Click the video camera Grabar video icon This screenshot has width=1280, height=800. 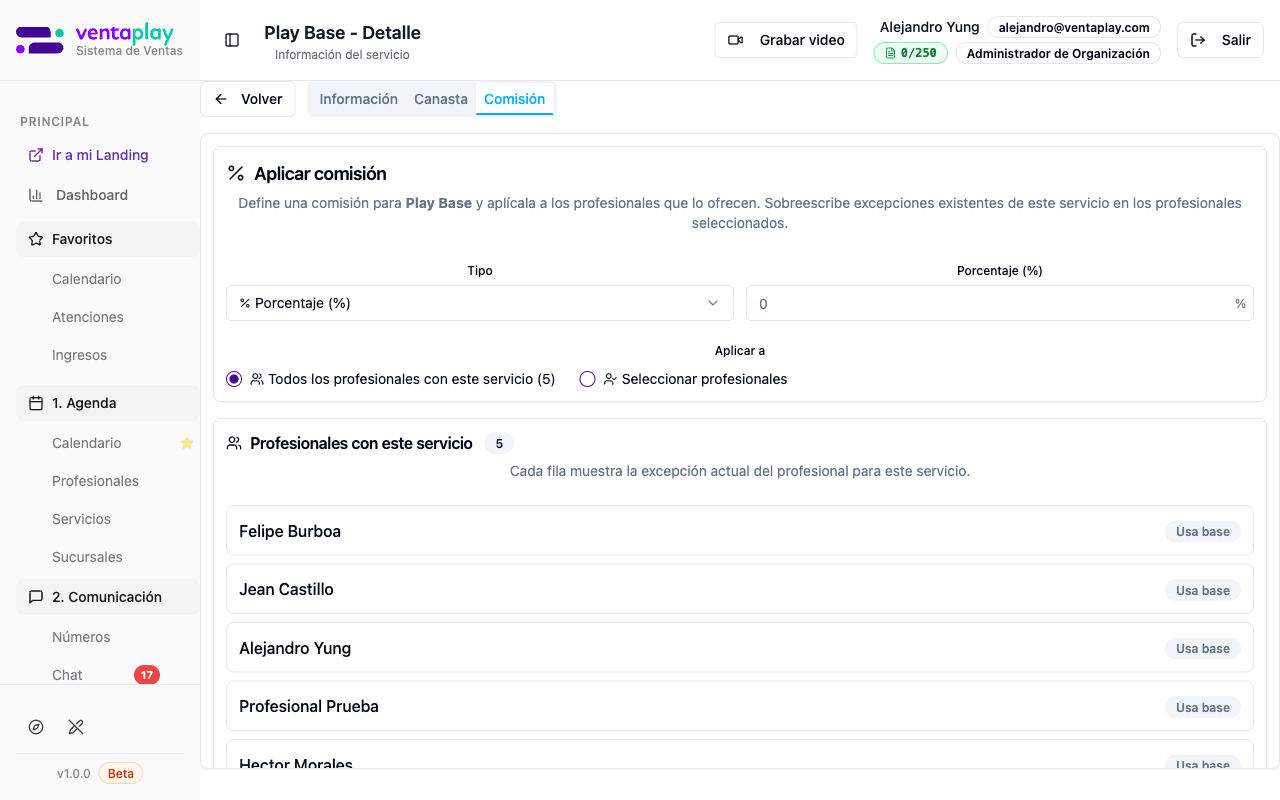coord(736,40)
